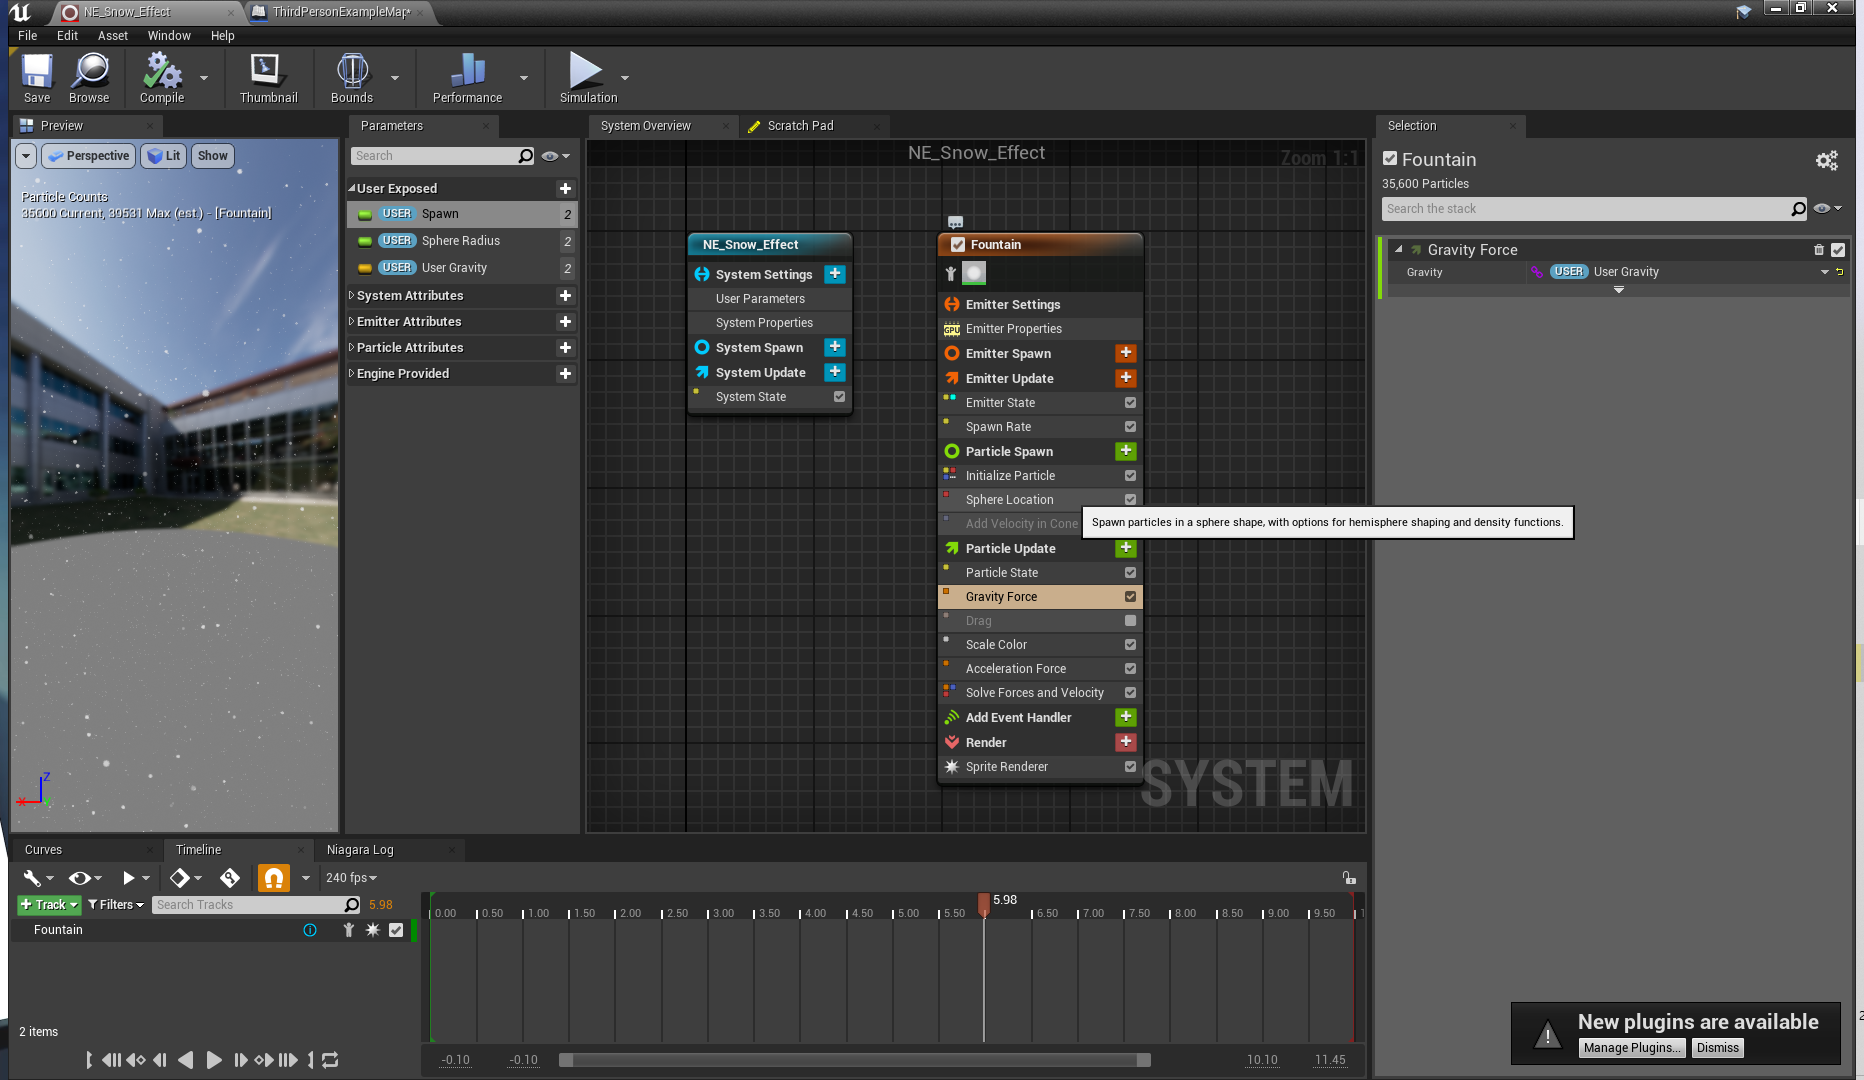
Task: Open the File menu
Action: click(28, 36)
